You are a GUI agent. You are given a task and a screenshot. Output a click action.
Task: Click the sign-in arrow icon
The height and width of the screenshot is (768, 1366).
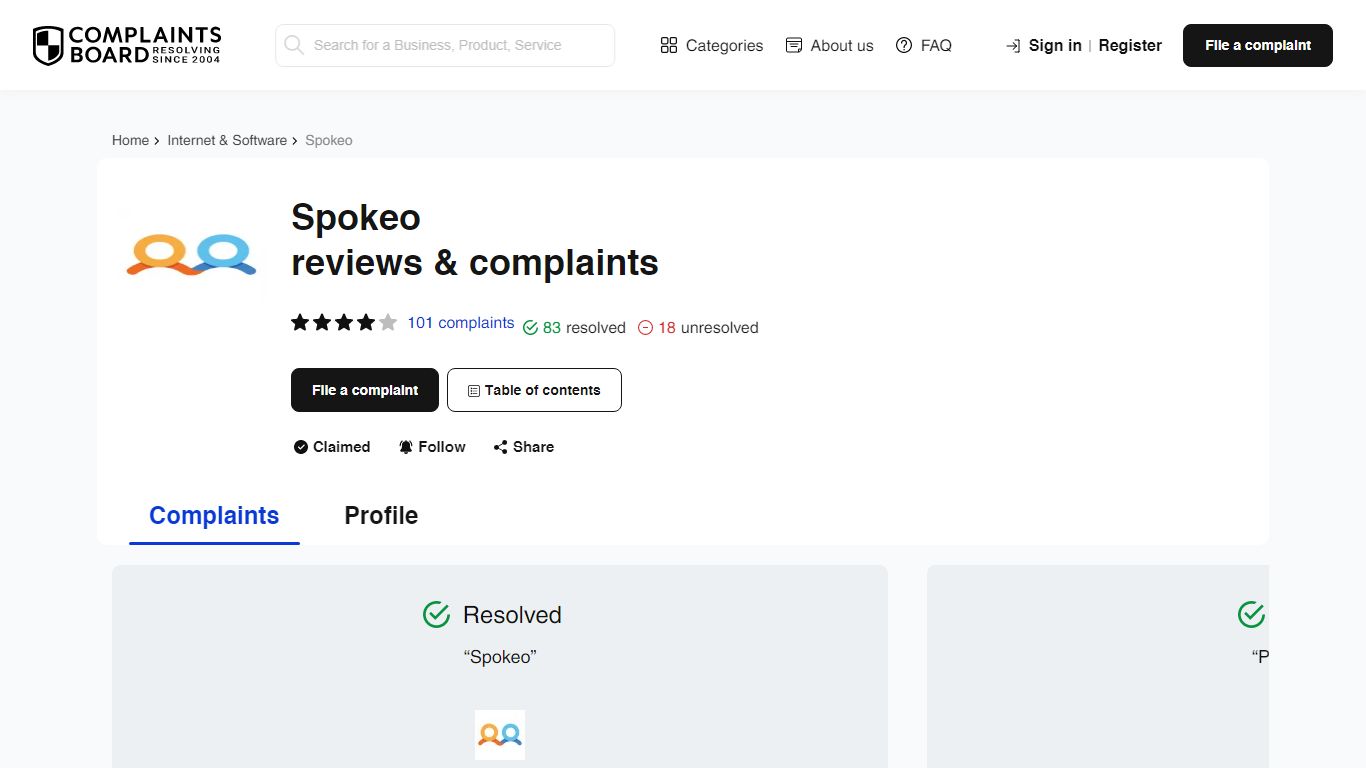[x=1013, y=46]
